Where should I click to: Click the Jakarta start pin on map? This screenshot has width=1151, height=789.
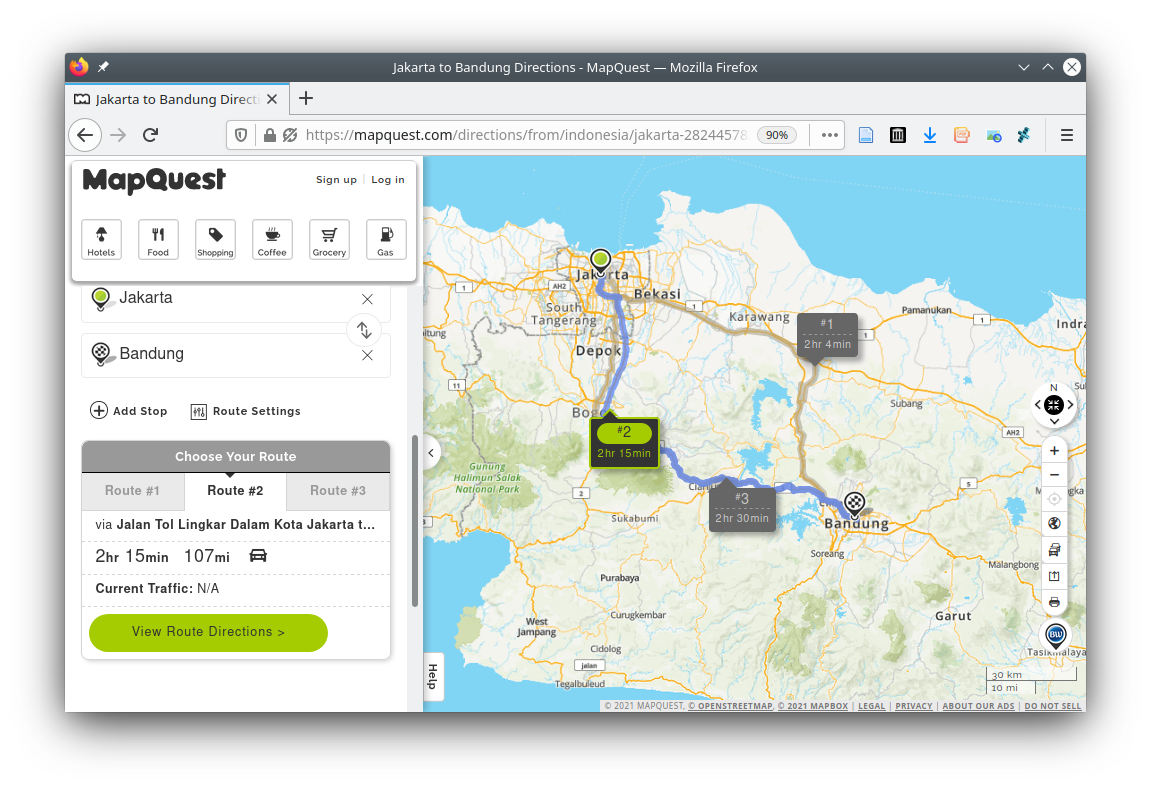coord(600,261)
